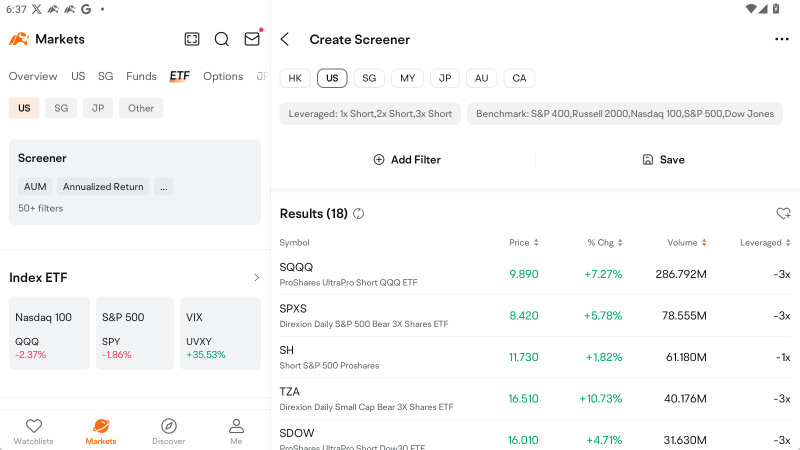Select the HK market chip
The width and height of the screenshot is (800, 450).
tap(295, 78)
